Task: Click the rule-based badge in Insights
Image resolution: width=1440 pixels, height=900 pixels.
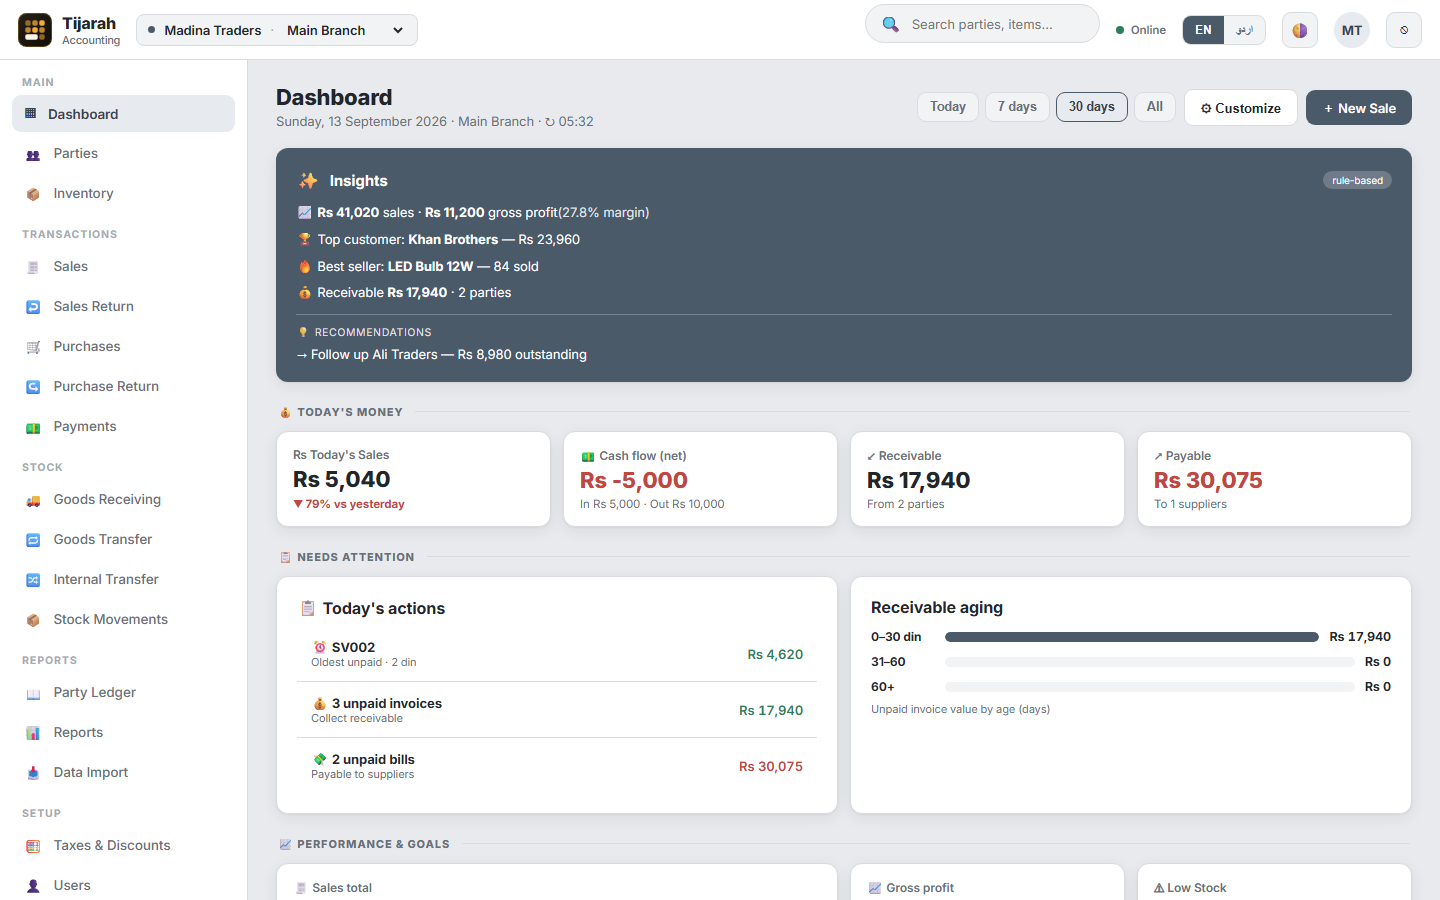Action: point(1357,181)
